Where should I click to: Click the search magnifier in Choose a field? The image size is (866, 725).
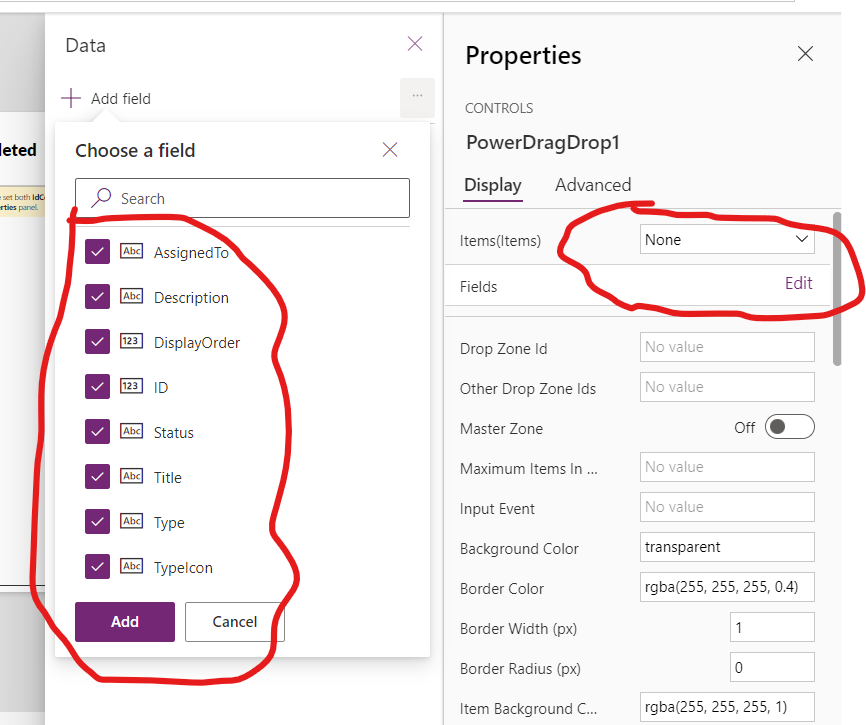[101, 197]
